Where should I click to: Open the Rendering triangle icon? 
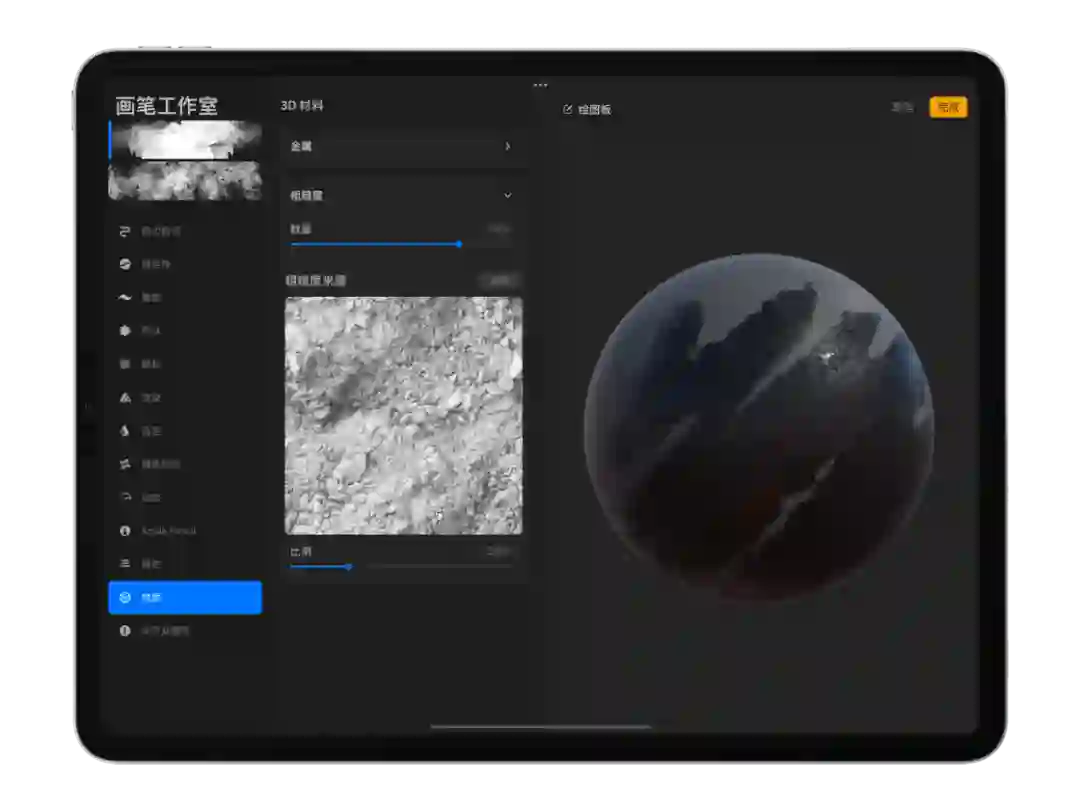pos(125,397)
